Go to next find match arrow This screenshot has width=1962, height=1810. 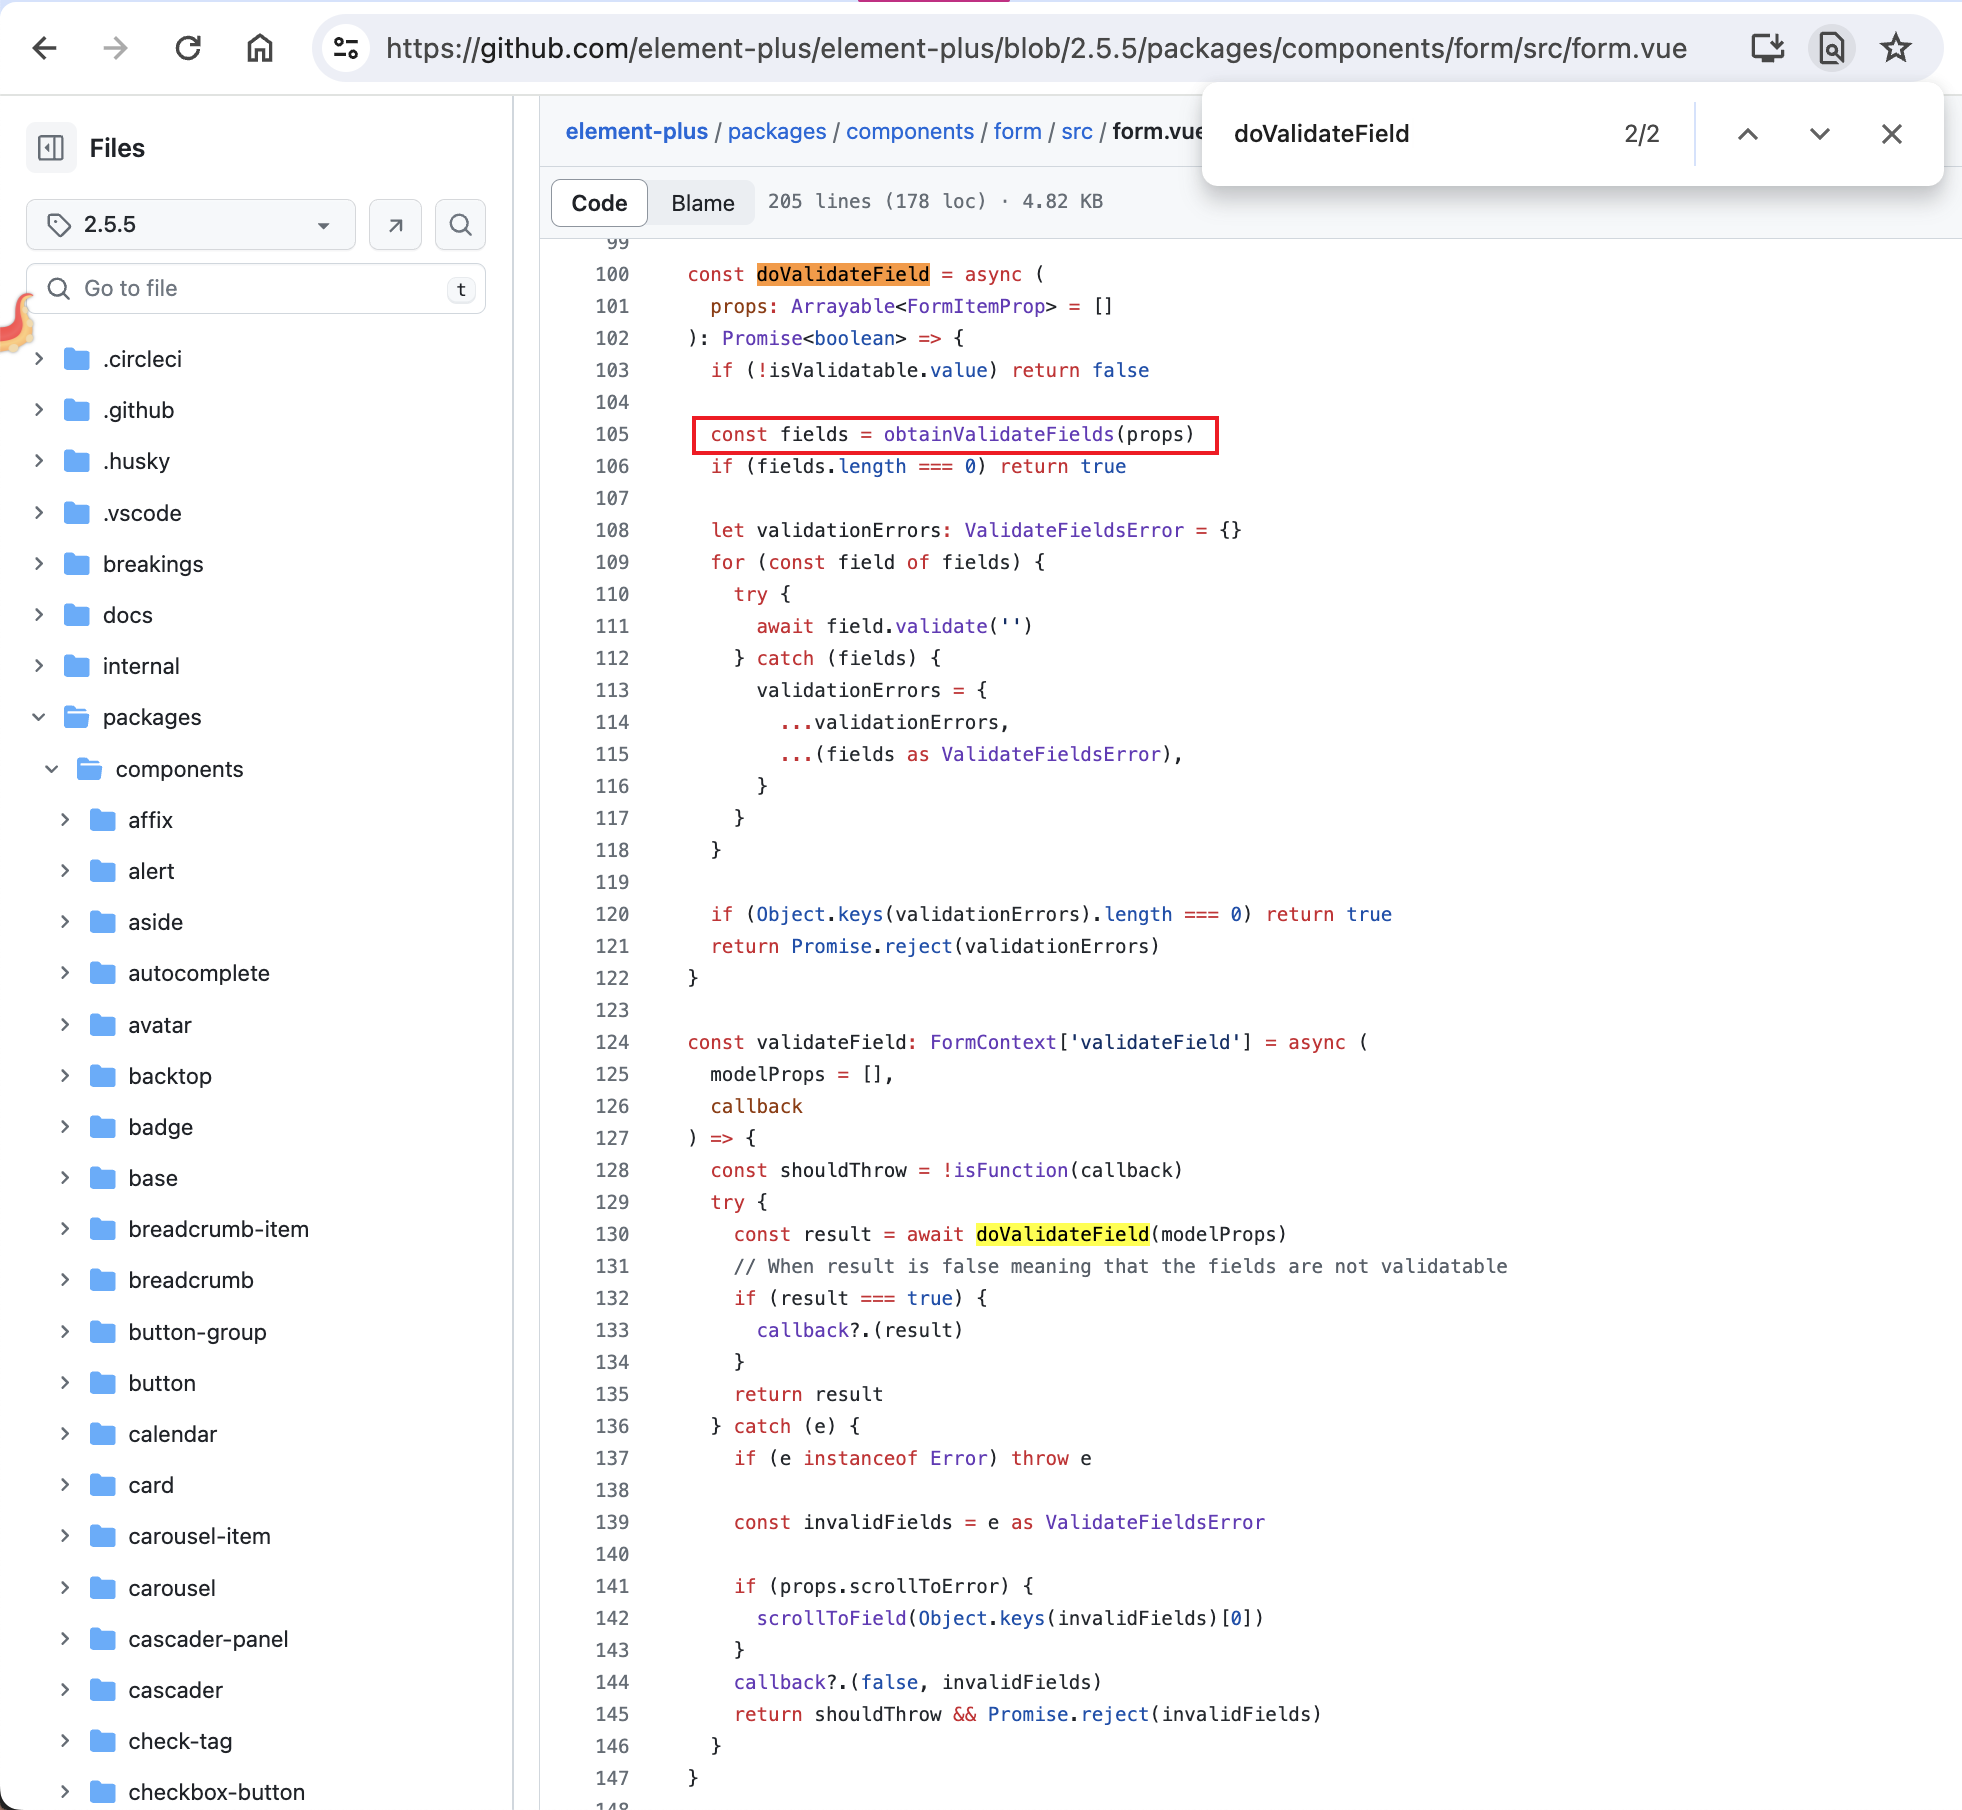click(1819, 134)
